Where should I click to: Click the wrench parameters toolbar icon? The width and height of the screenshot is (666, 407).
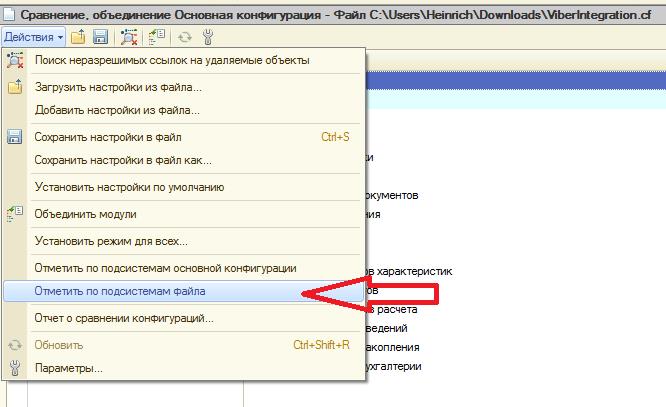(x=207, y=37)
